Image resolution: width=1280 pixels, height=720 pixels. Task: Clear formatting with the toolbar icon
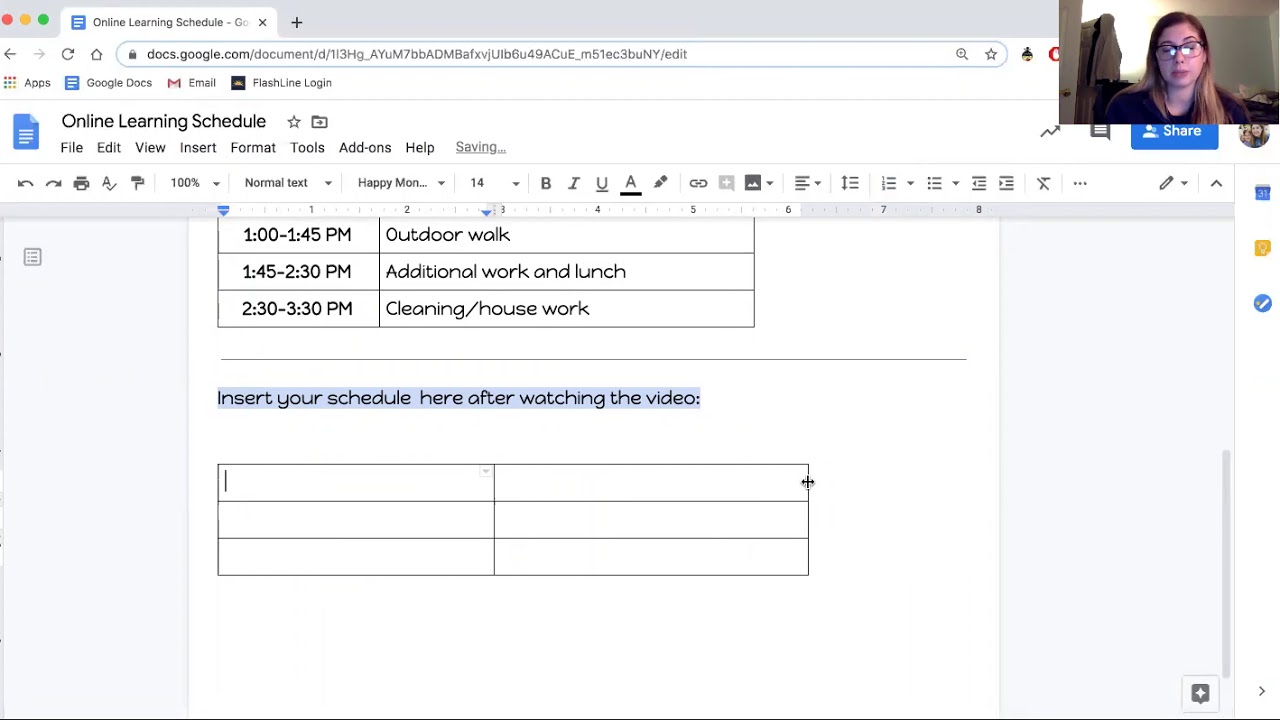pyautogui.click(x=1043, y=183)
